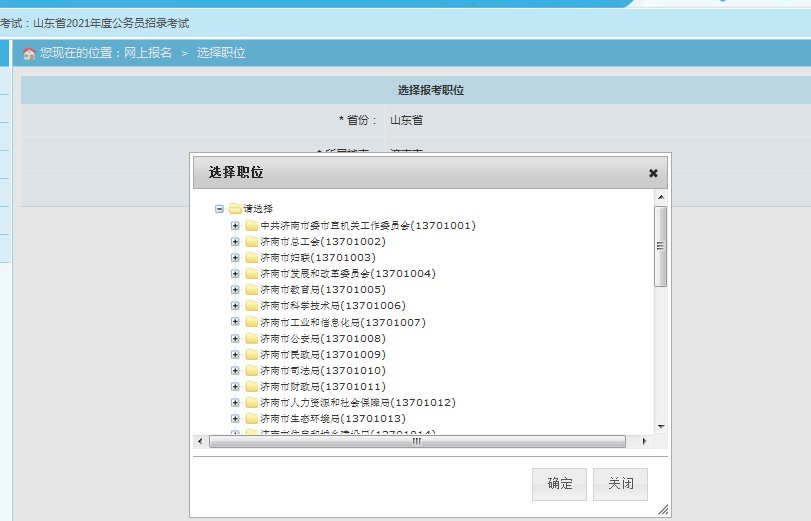Select 济南市司法局(13701010)
Screen dimensions: 811x521
323,371
